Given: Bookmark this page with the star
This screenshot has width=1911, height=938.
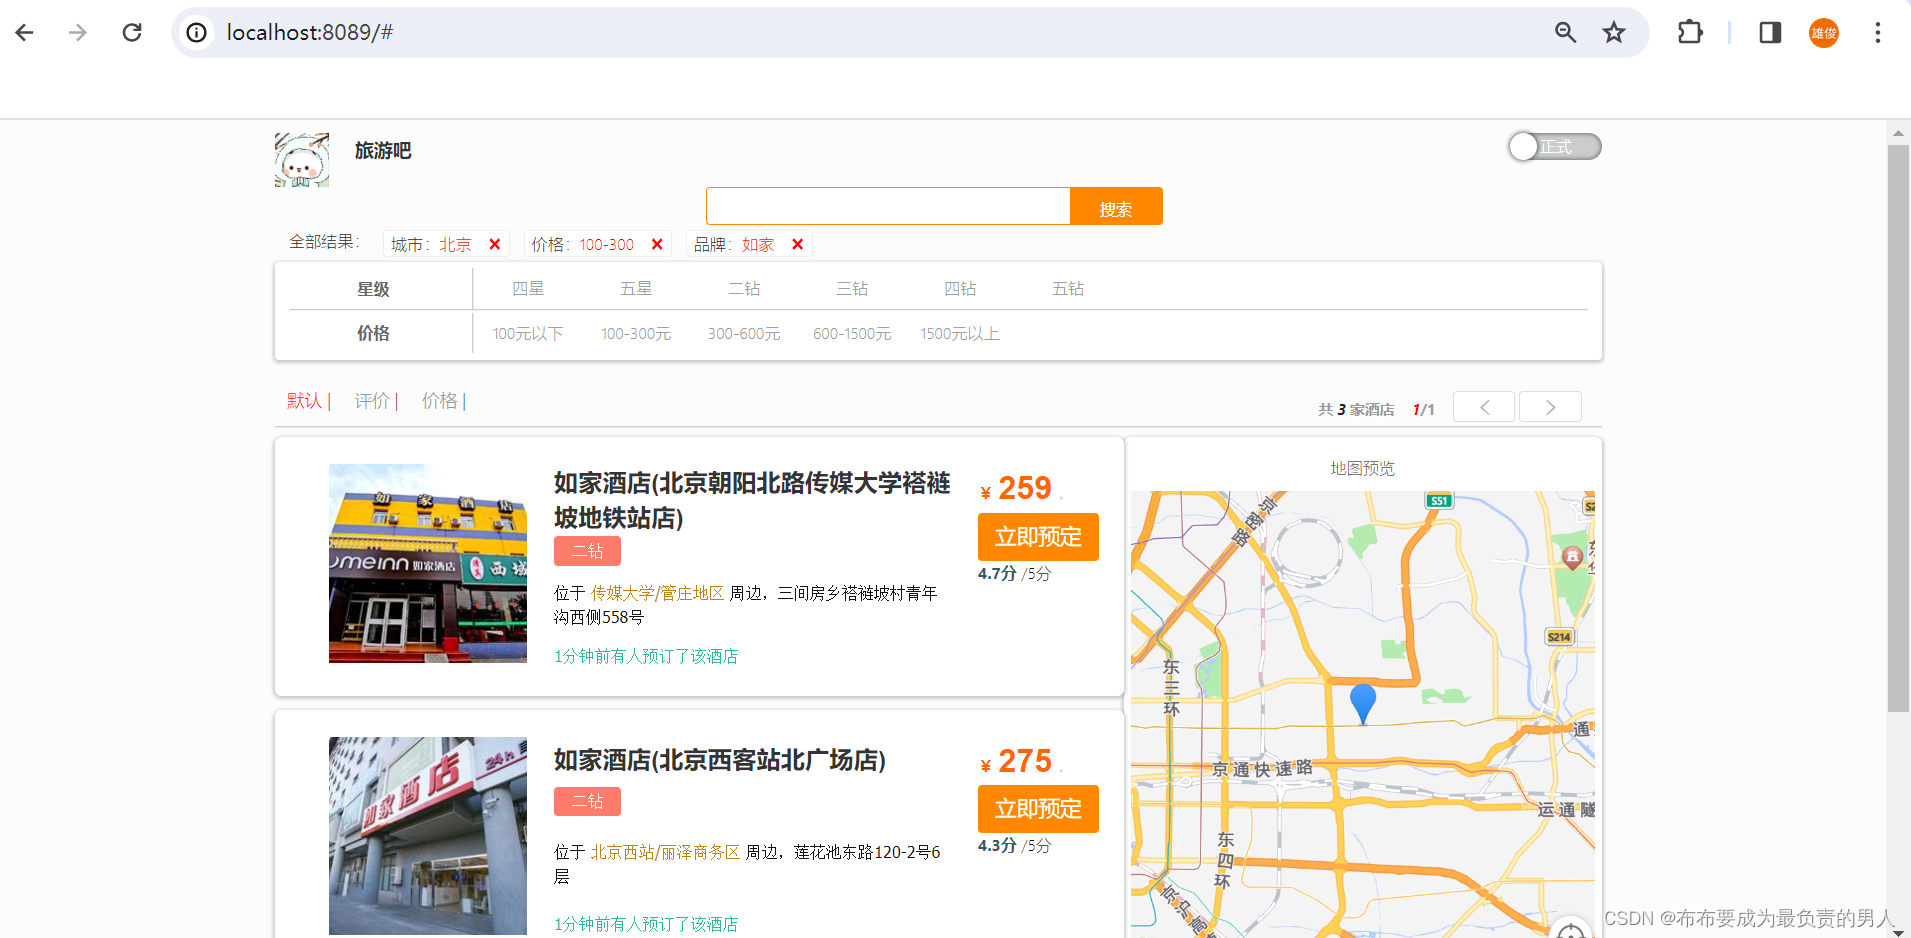Looking at the screenshot, I should (x=1614, y=33).
